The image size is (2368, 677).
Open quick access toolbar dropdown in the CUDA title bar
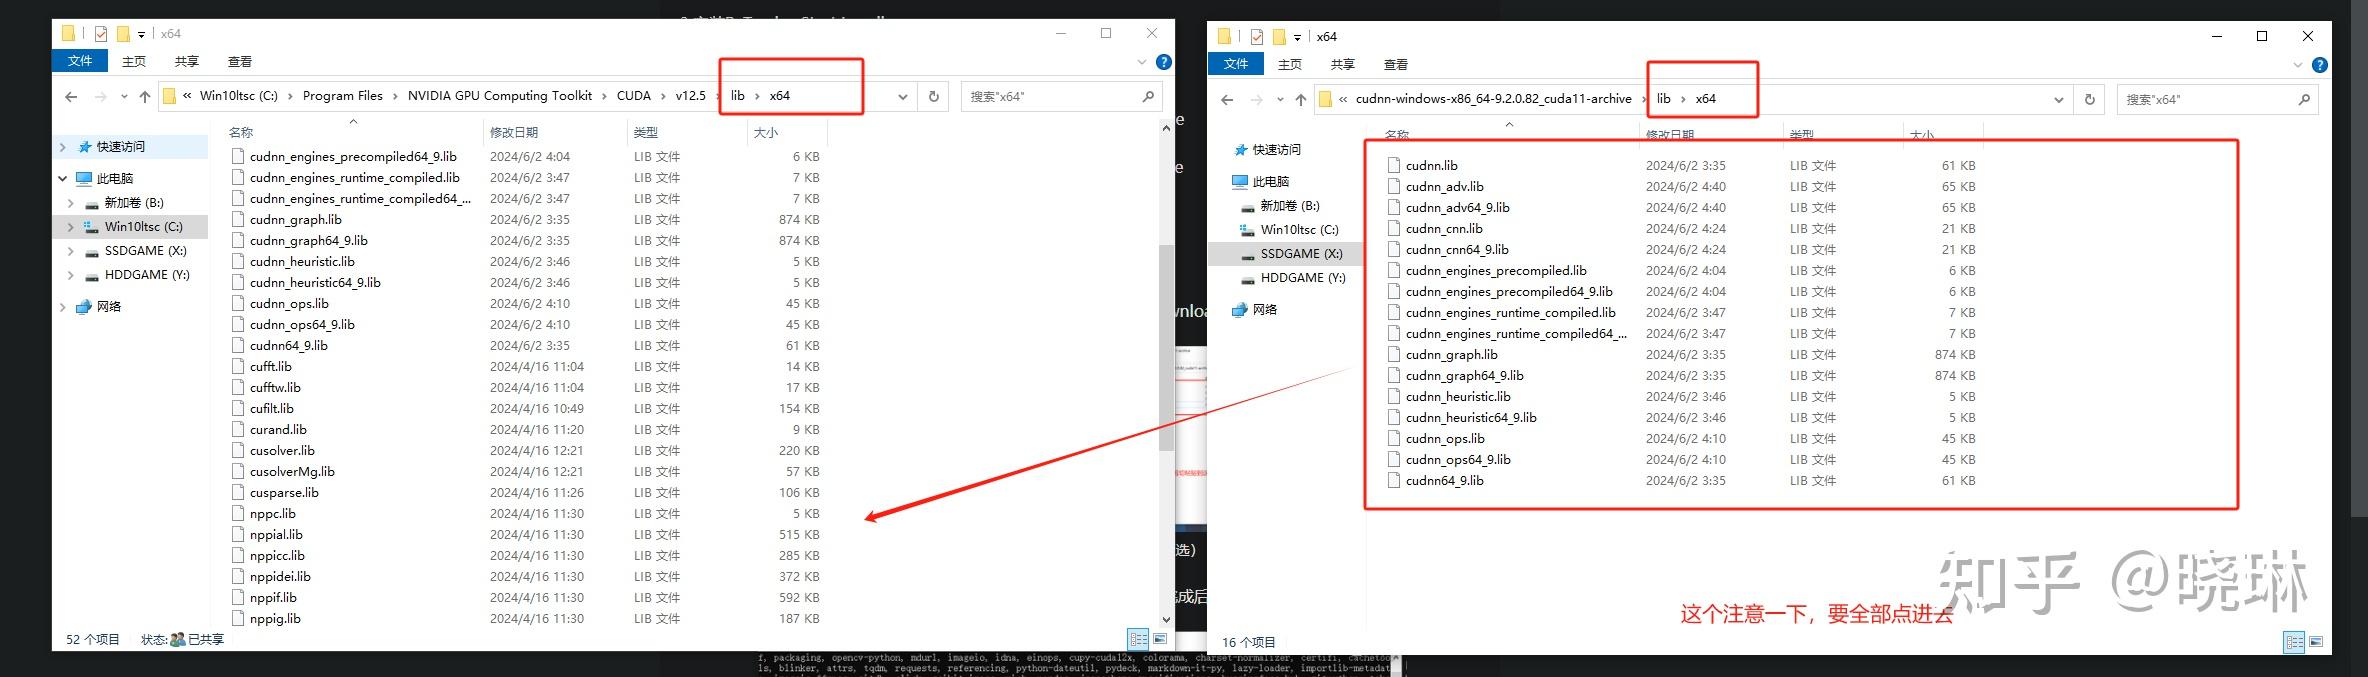142,35
